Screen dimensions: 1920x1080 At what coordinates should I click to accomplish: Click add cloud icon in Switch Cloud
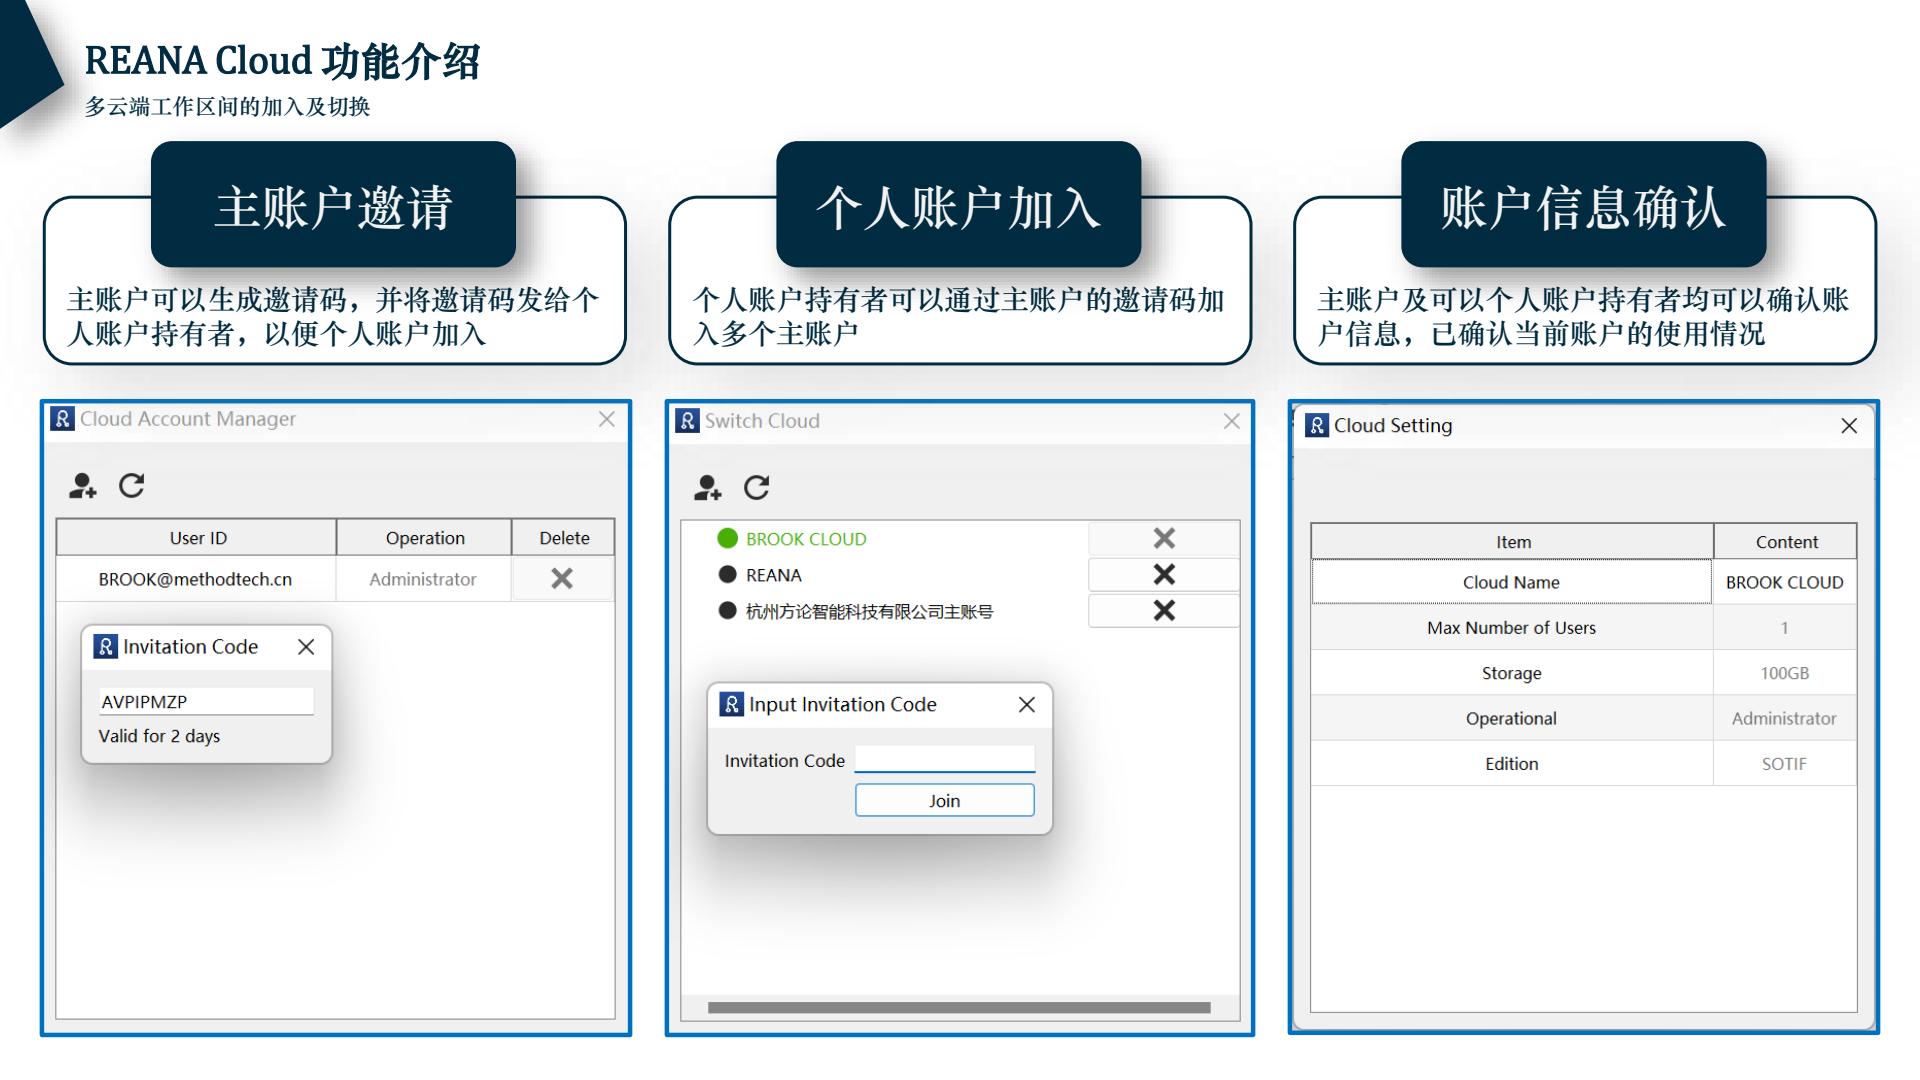click(707, 488)
